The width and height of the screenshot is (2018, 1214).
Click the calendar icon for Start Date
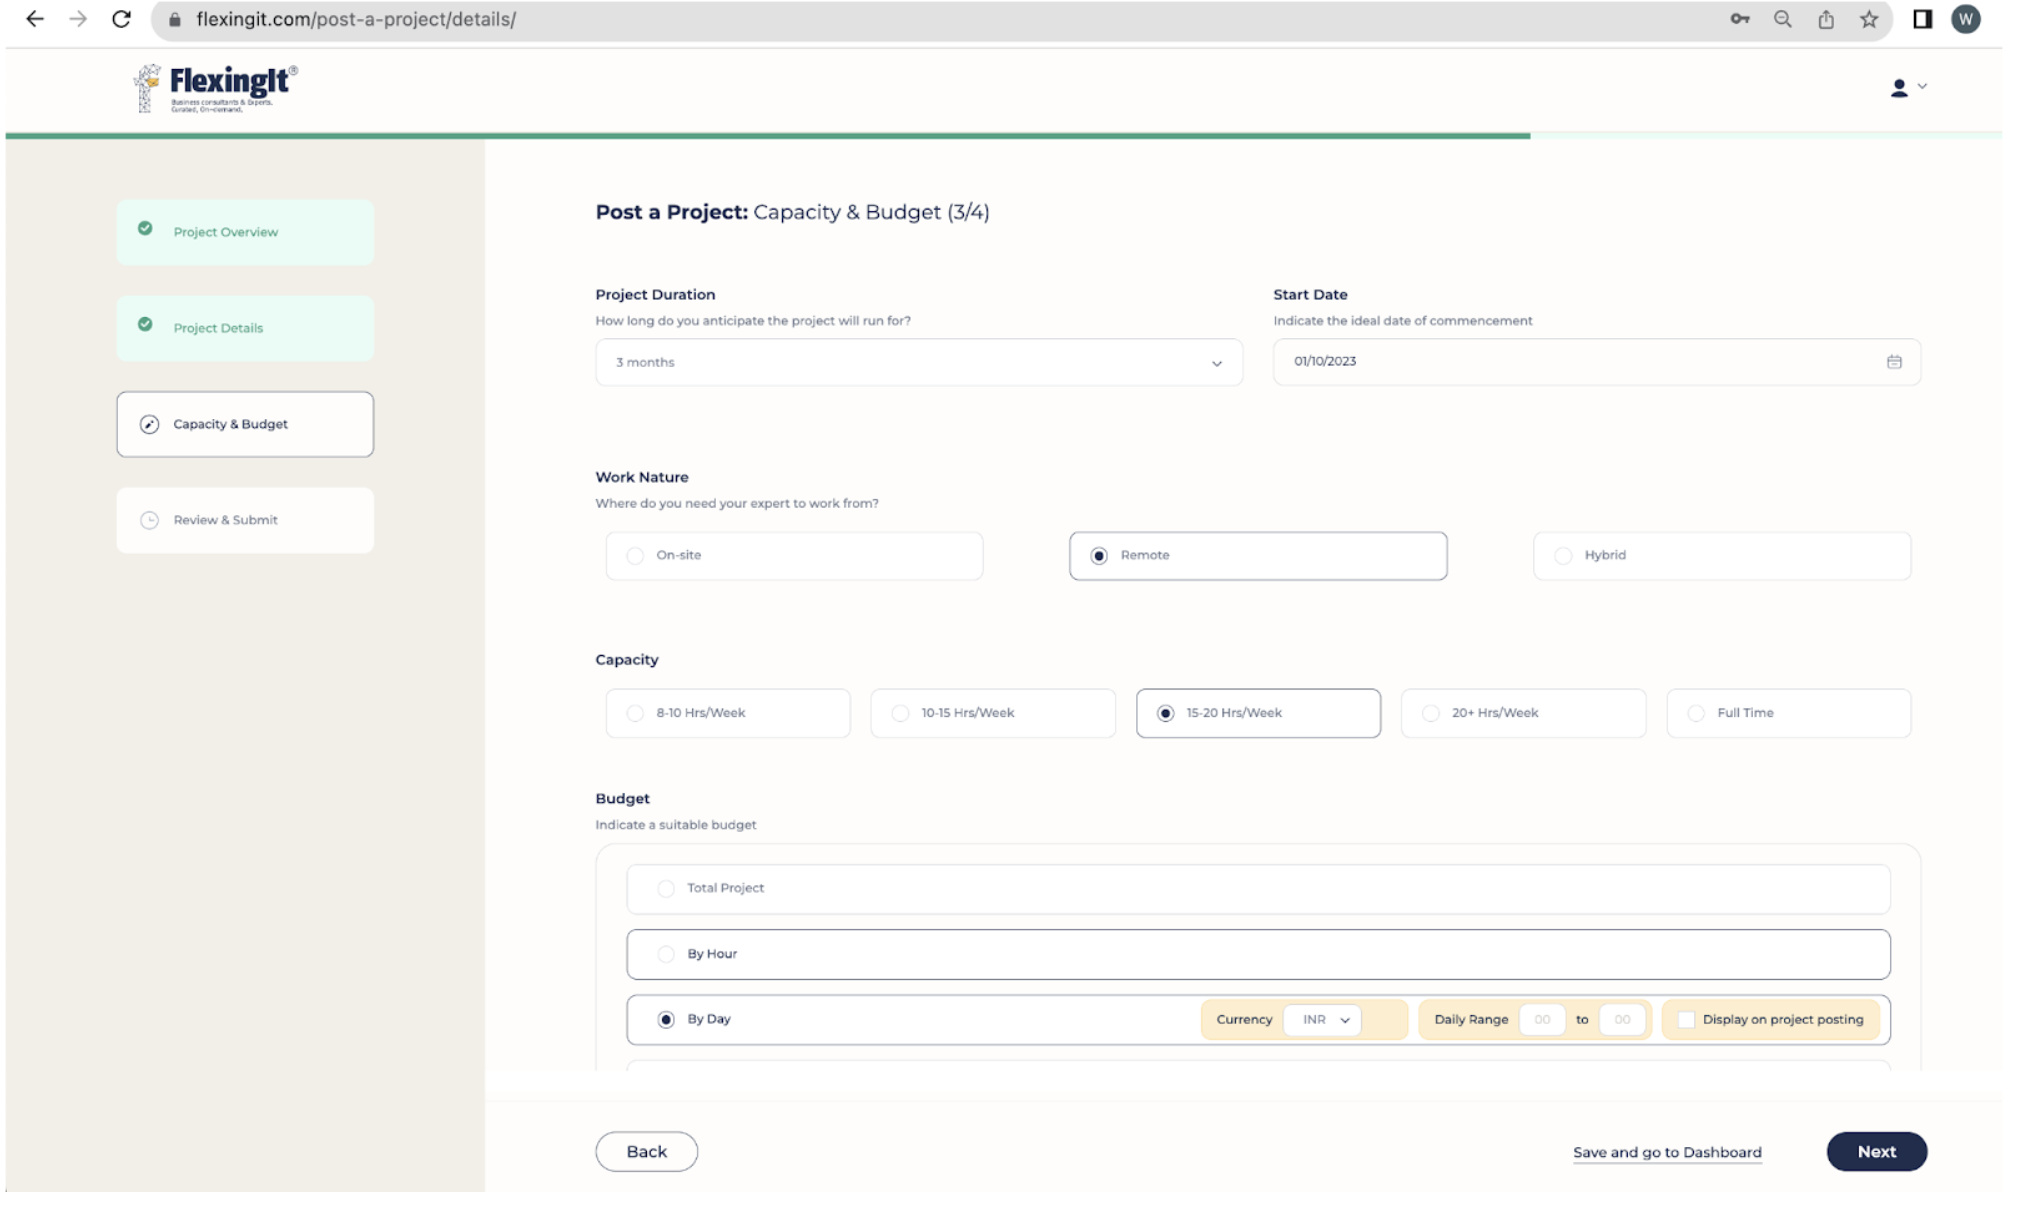click(x=1894, y=360)
